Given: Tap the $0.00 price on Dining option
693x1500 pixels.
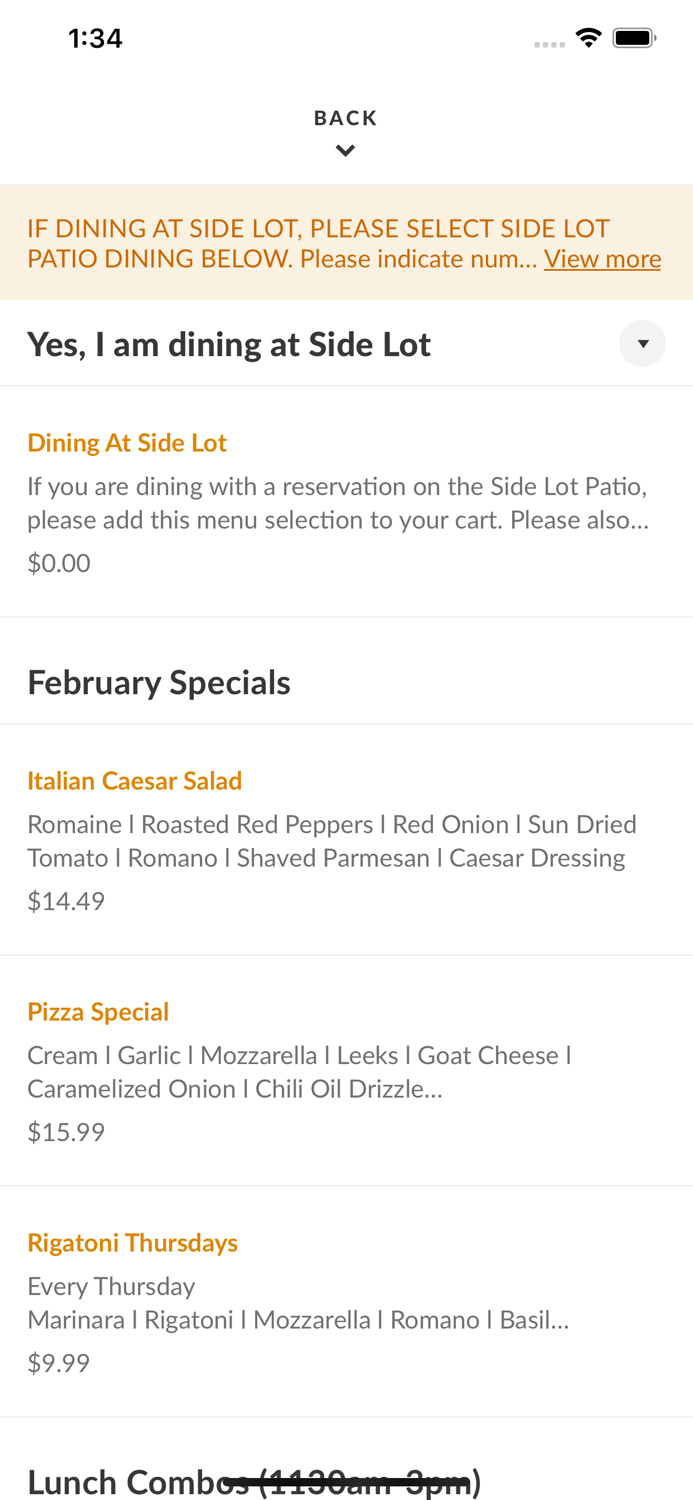Looking at the screenshot, I should coord(58,563).
